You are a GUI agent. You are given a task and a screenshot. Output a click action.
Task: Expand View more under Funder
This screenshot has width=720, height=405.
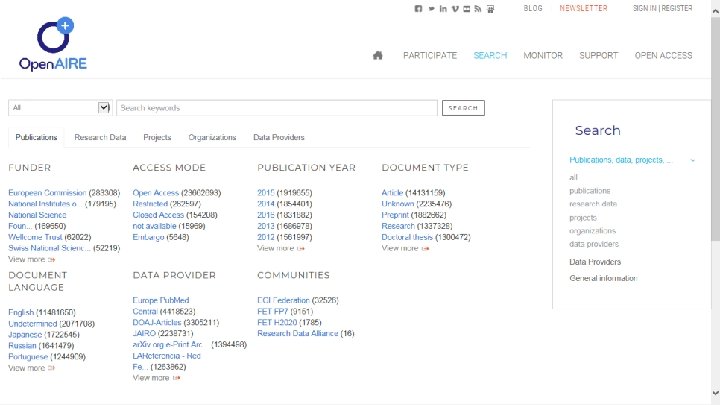[31, 259]
